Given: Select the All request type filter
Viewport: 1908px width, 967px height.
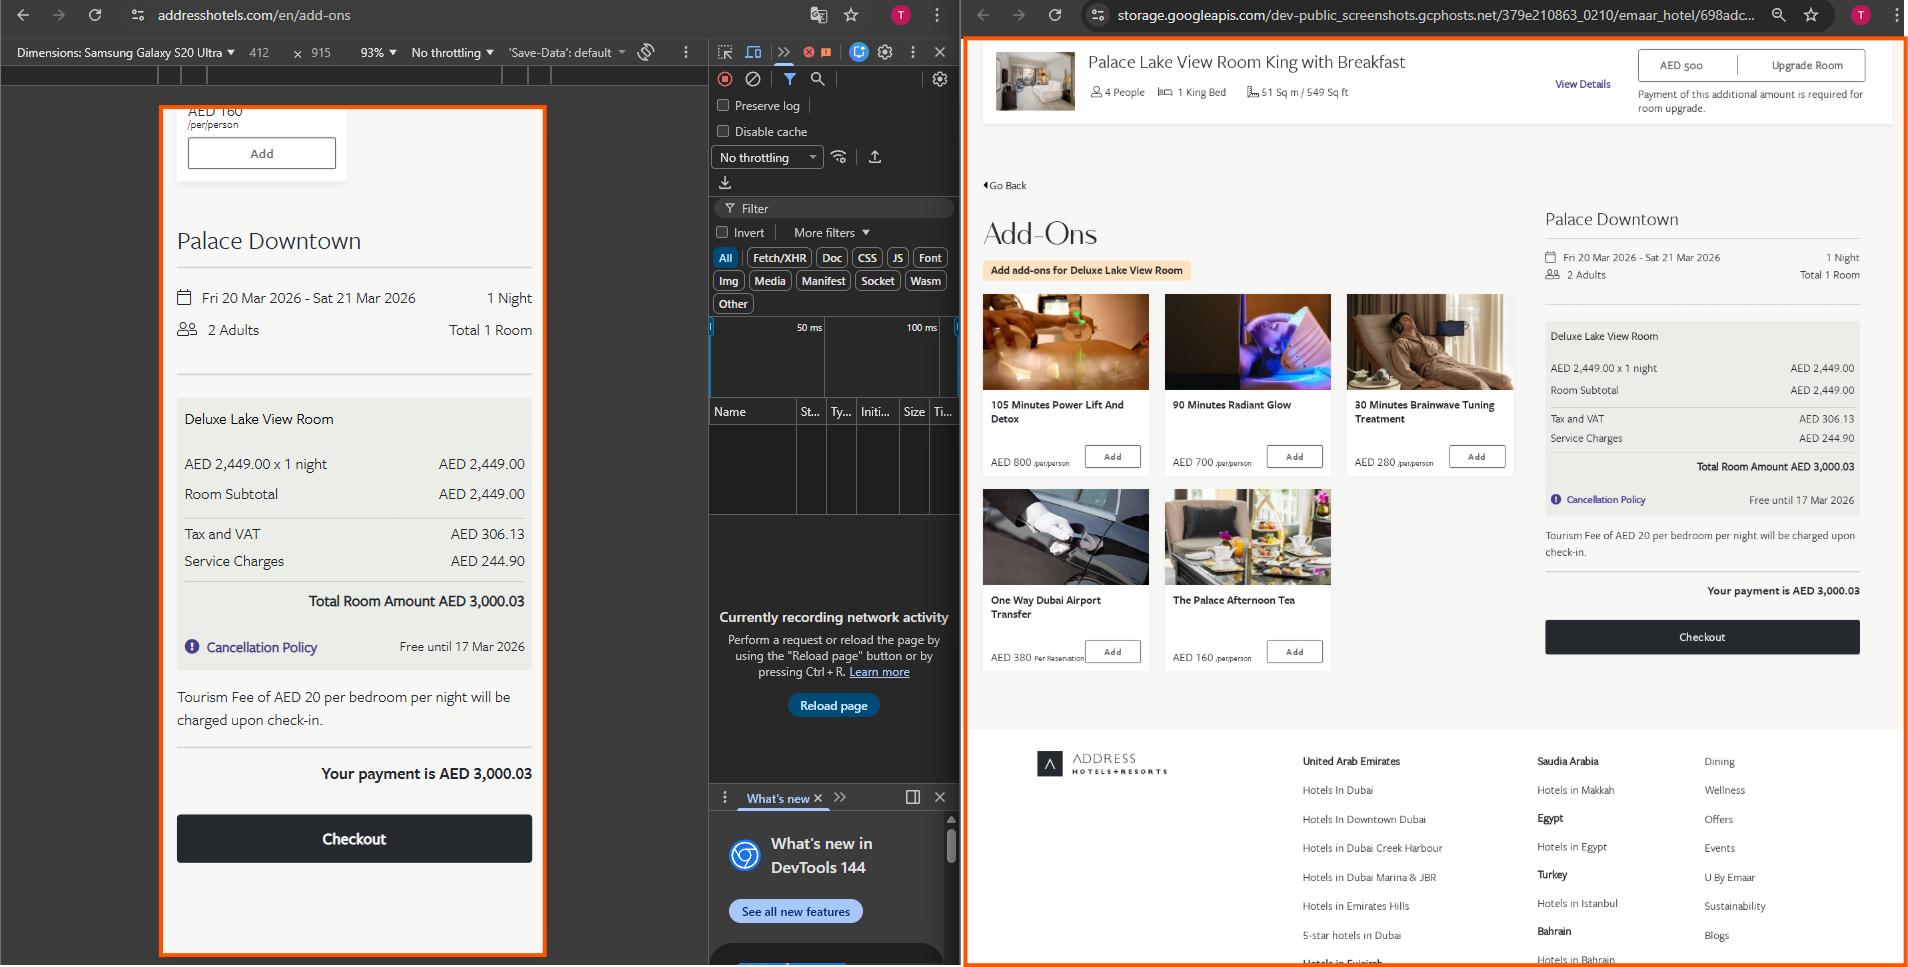Looking at the screenshot, I should 726,258.
